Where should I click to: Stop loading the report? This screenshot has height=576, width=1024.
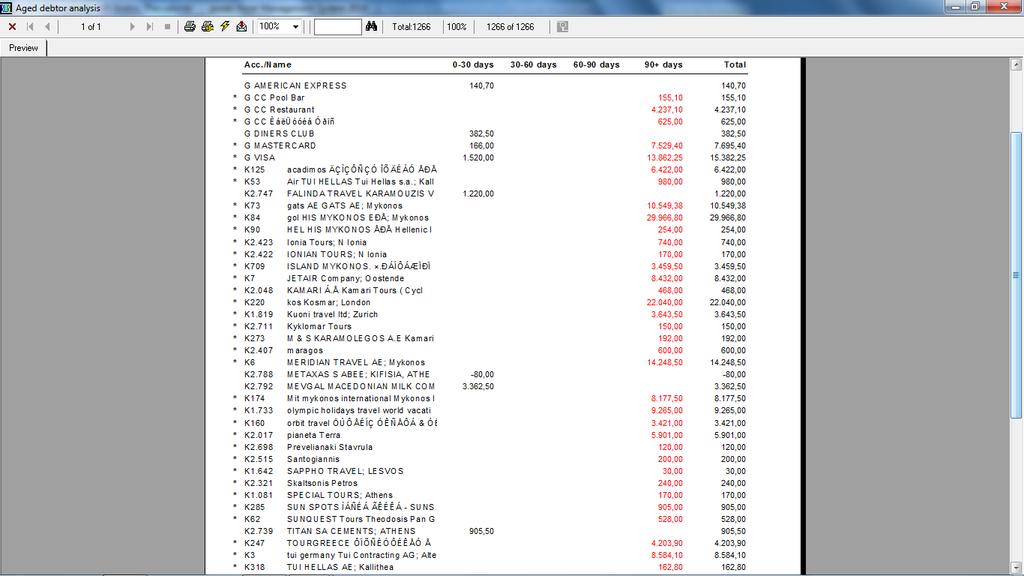coord(167,27)
